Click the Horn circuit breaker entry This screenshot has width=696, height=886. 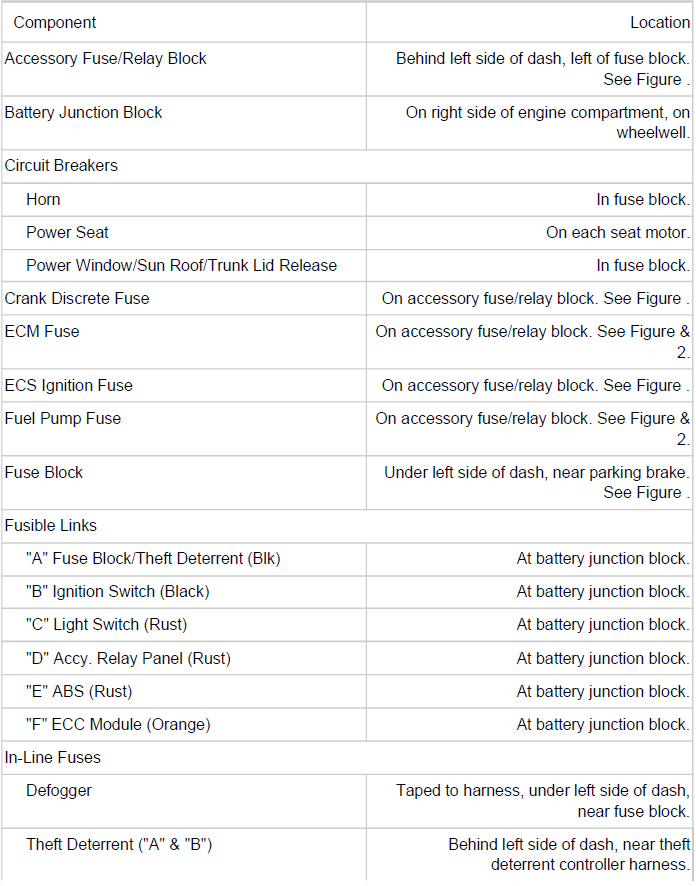coord(43,200)
